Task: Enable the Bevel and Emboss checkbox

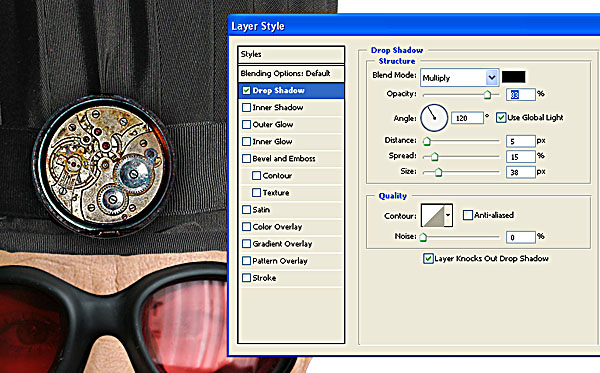Action: pos(246,158)
